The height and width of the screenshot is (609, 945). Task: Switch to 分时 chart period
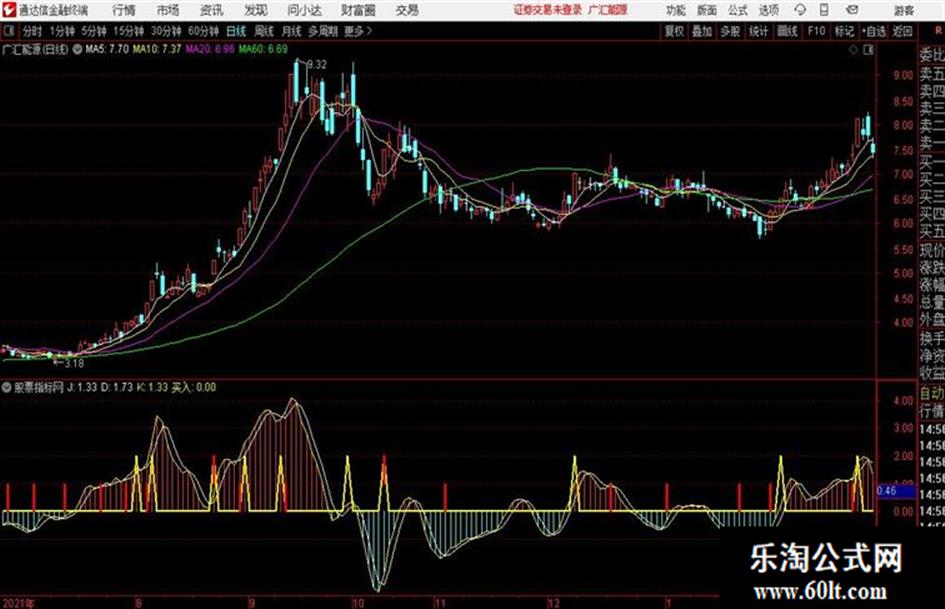(x=32, y=31)
